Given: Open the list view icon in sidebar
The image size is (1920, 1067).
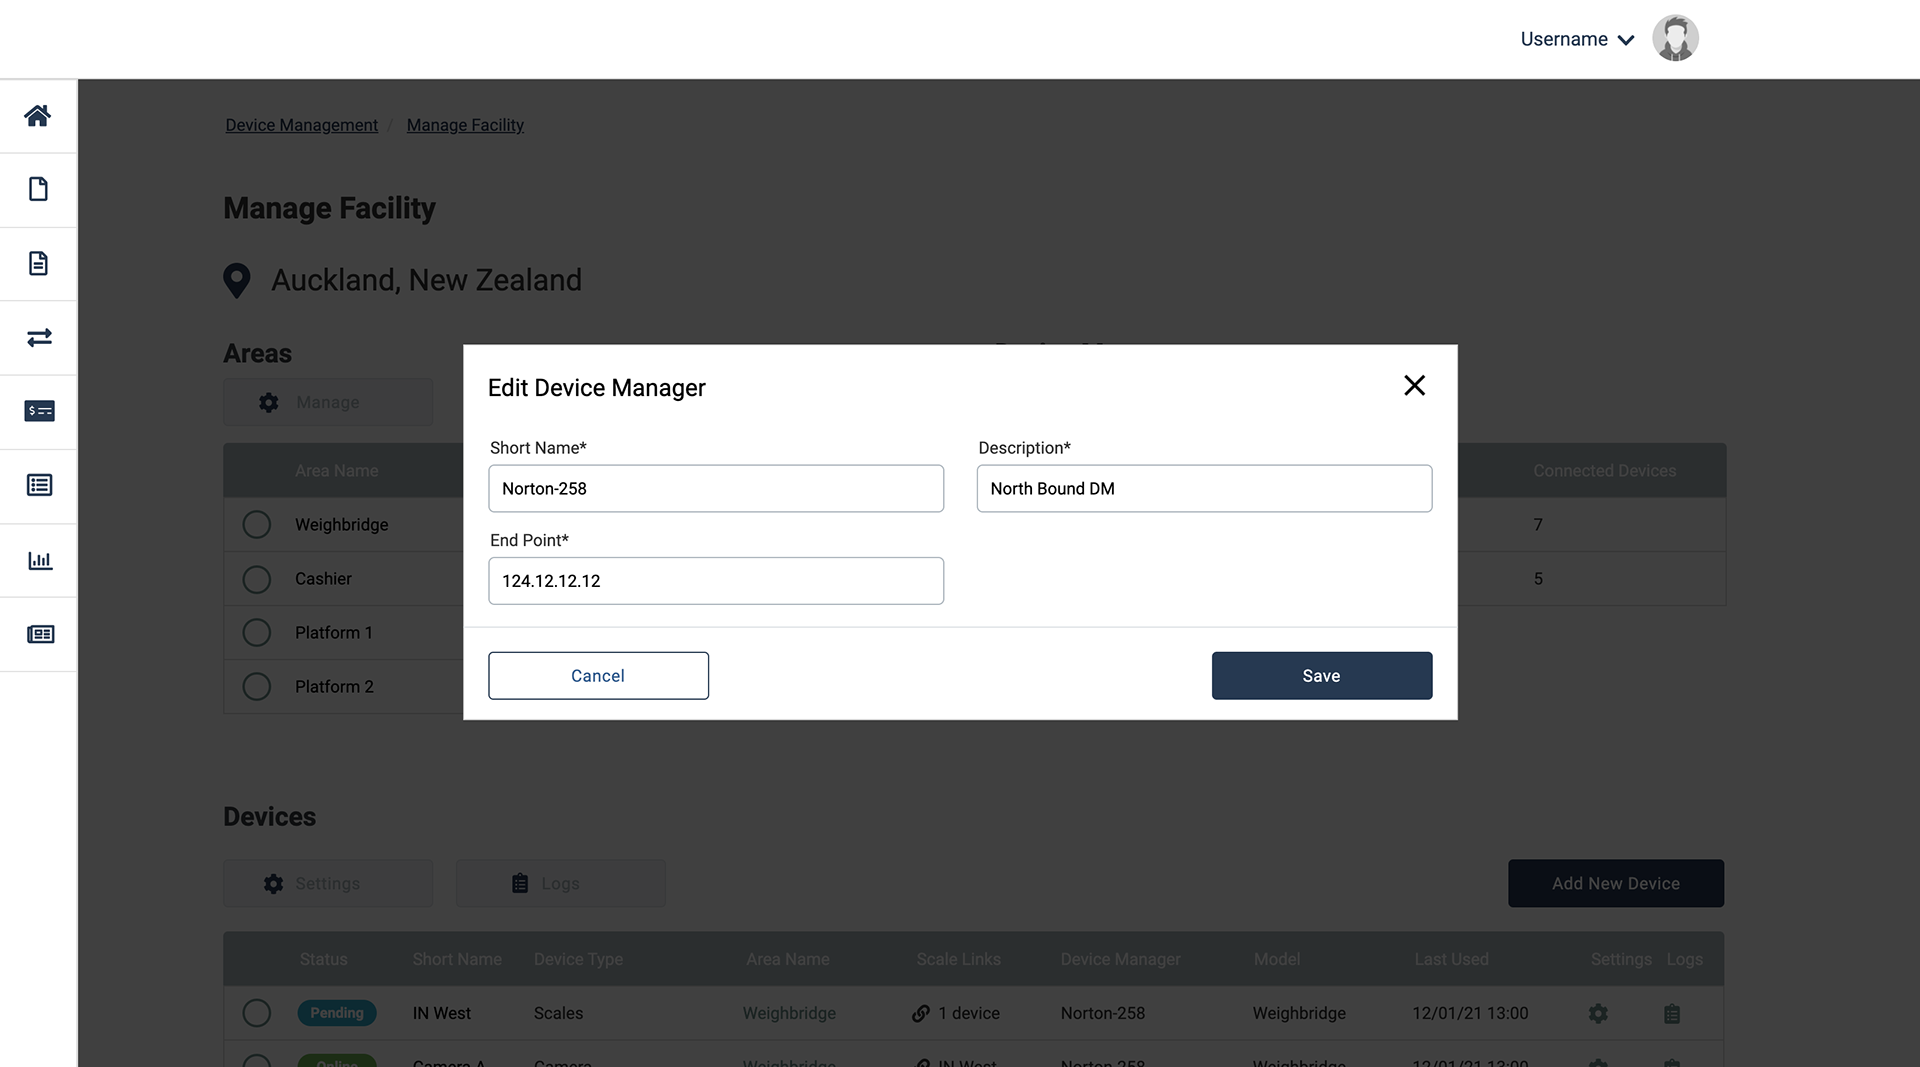Looking at the screenshot, I should 39,485.
